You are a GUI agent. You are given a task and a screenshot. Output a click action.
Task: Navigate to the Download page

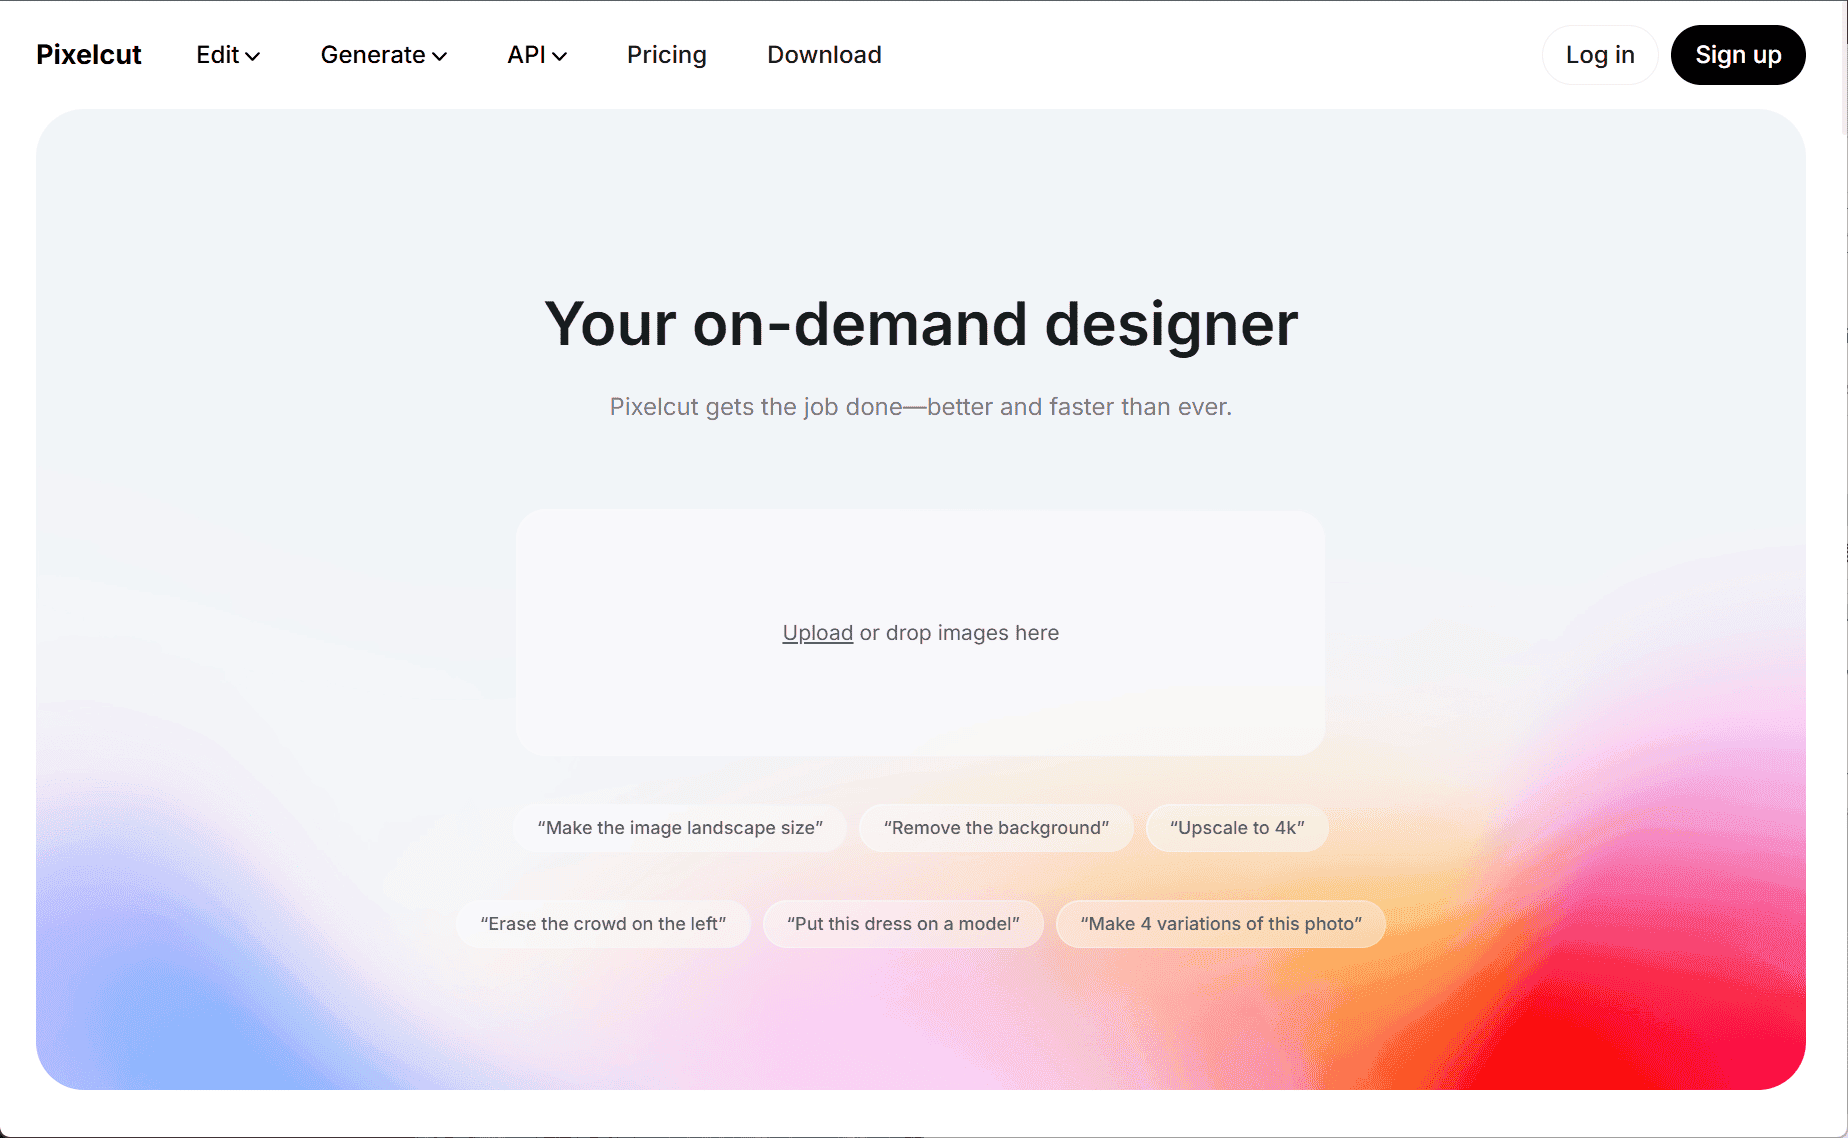823,55
